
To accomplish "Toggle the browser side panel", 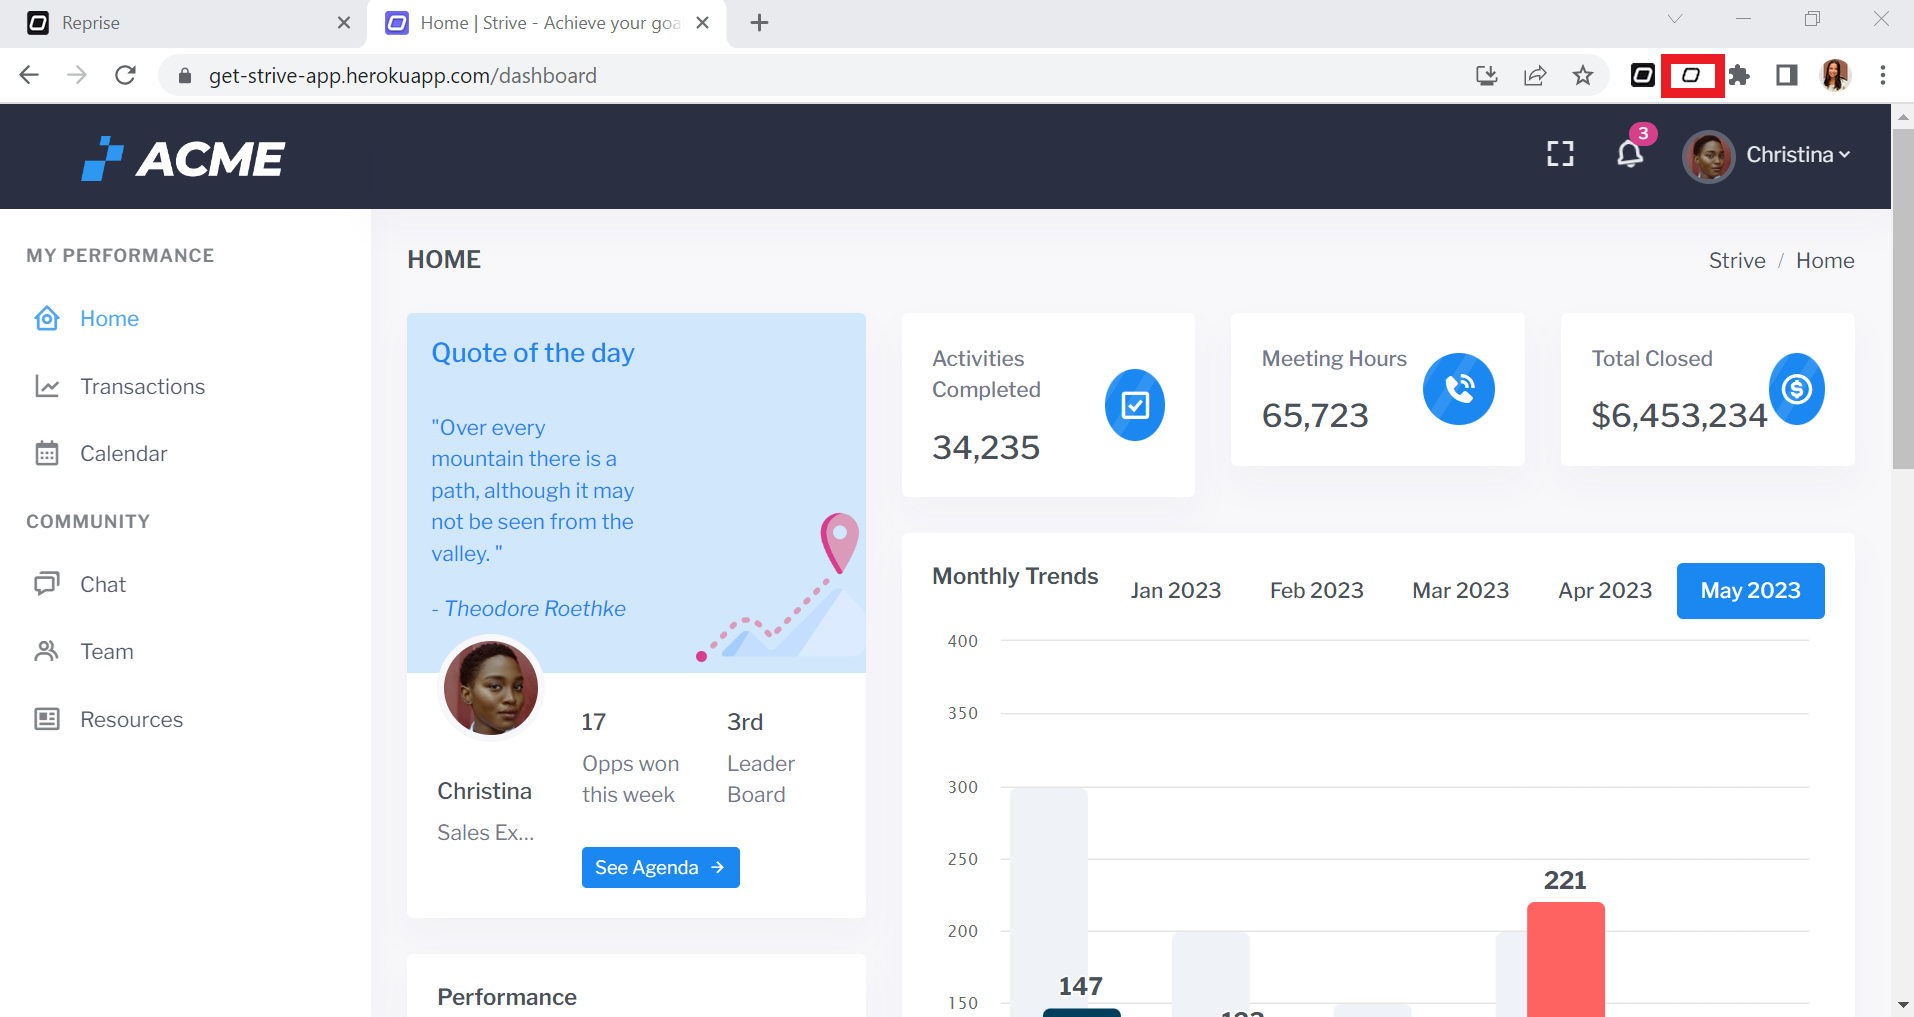I will pyautogui.click(x=1786, y=76).
